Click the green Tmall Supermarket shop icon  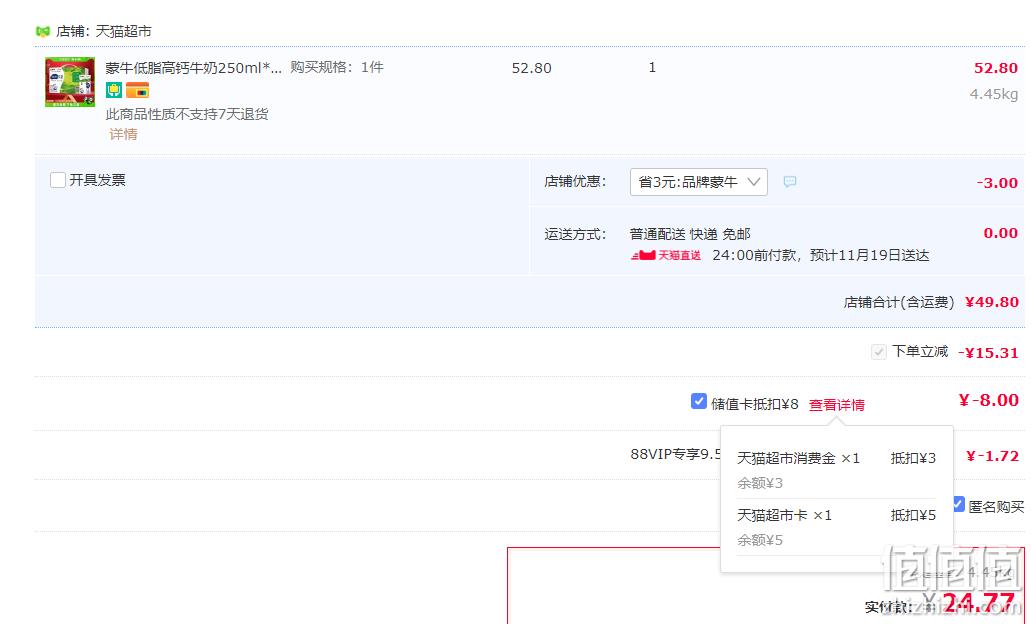point(43,32)
